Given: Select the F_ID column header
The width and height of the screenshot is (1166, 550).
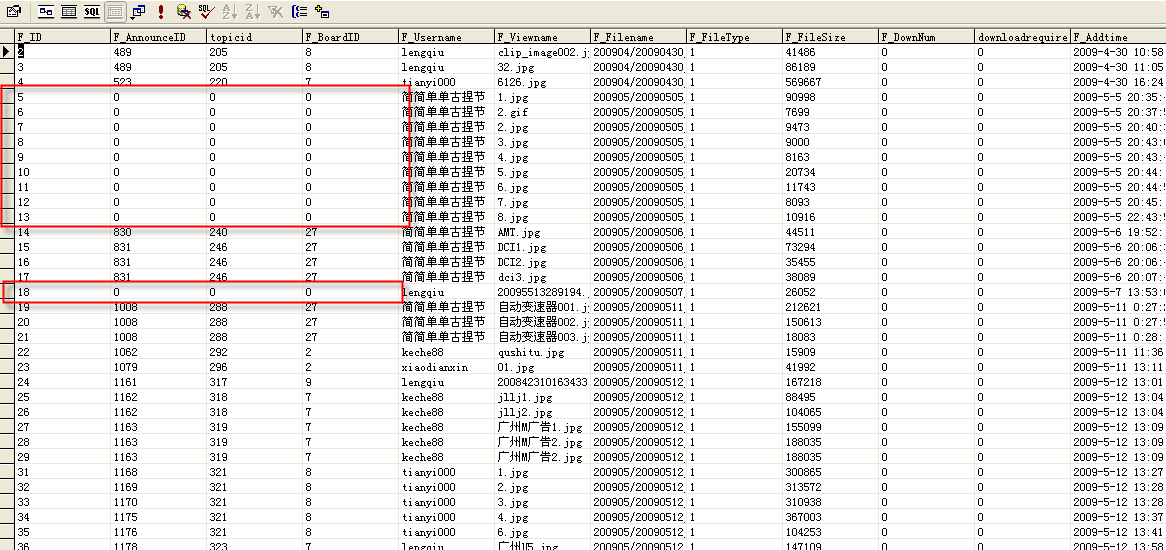Looking at the screenshot, I should 62,37.
